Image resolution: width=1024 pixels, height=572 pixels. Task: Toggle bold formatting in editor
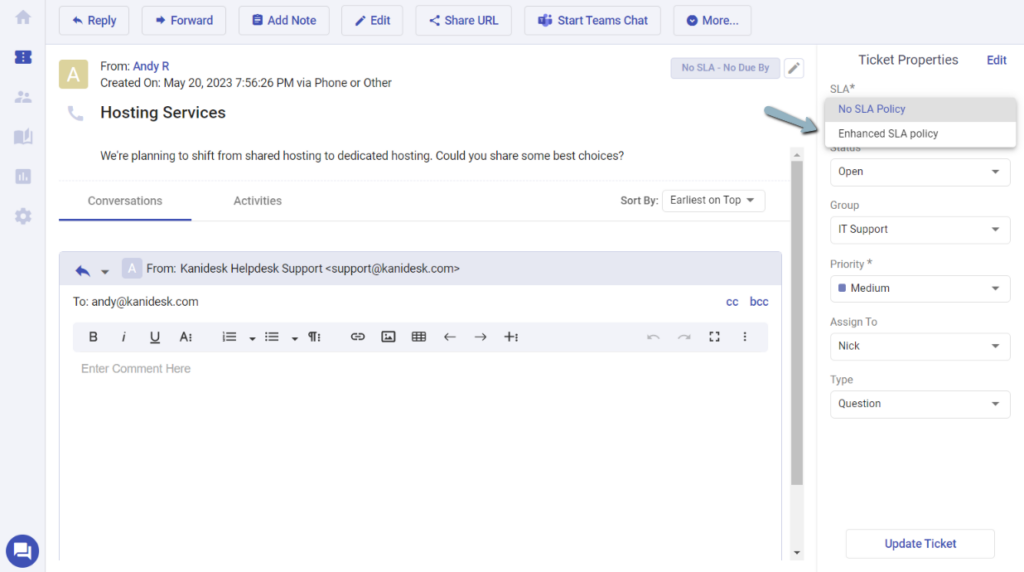[93, 337]
